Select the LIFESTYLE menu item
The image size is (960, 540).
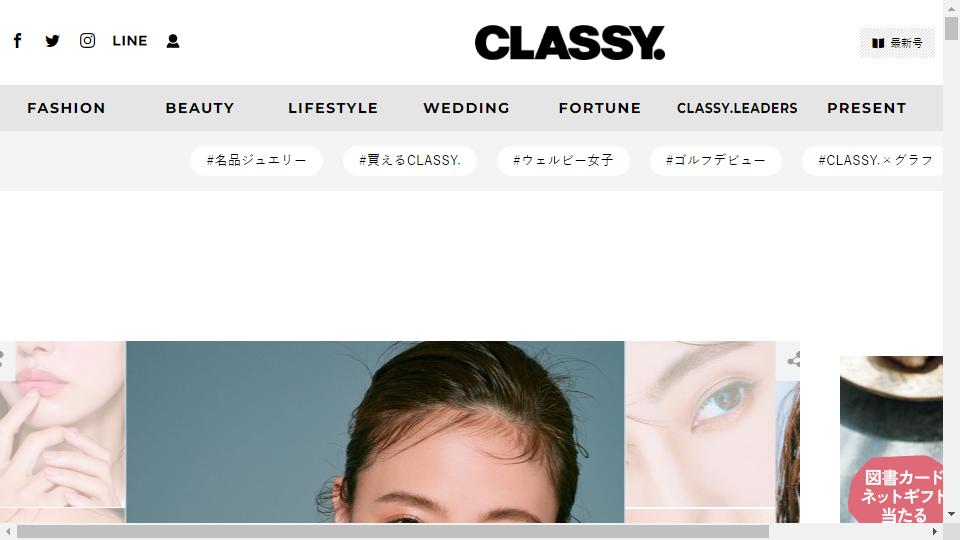point(333,108)
